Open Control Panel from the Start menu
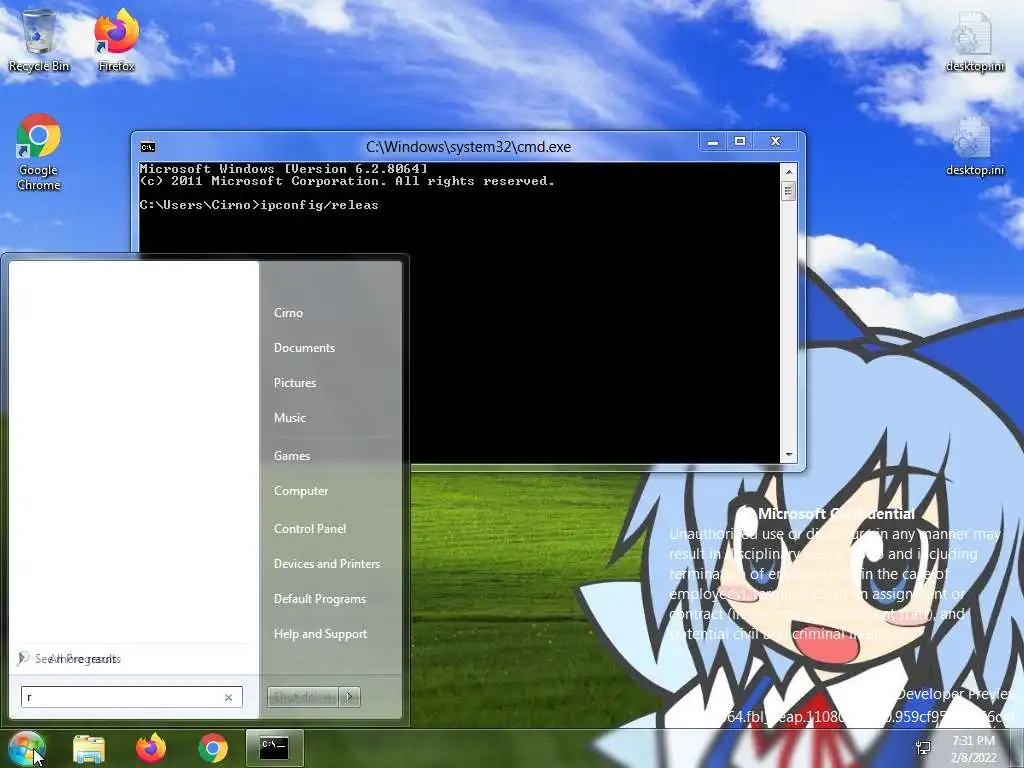The width and height of the screenshot is (1024, 768). click(x=310, y=529)
